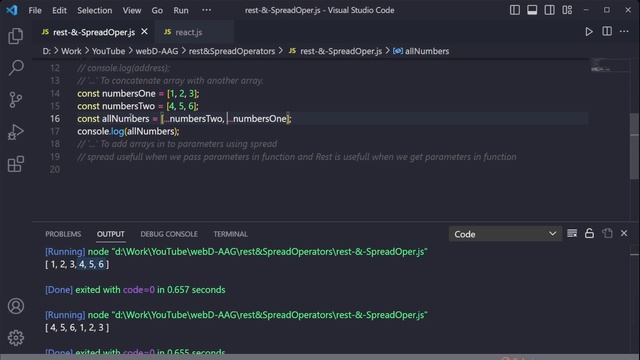Viewport: 640px width, 360px height.
Task: Toggle primary side bar layout icon
Action: 515,10
